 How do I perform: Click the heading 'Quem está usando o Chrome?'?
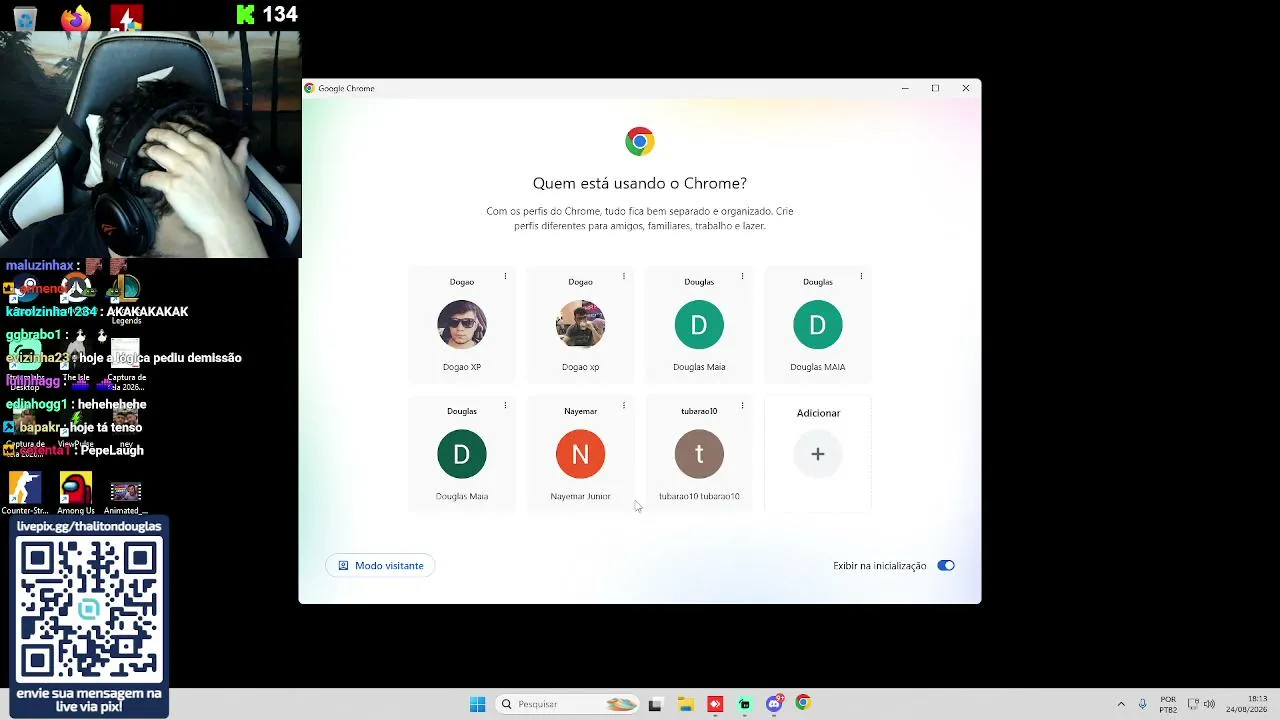[x=640, y=183]
